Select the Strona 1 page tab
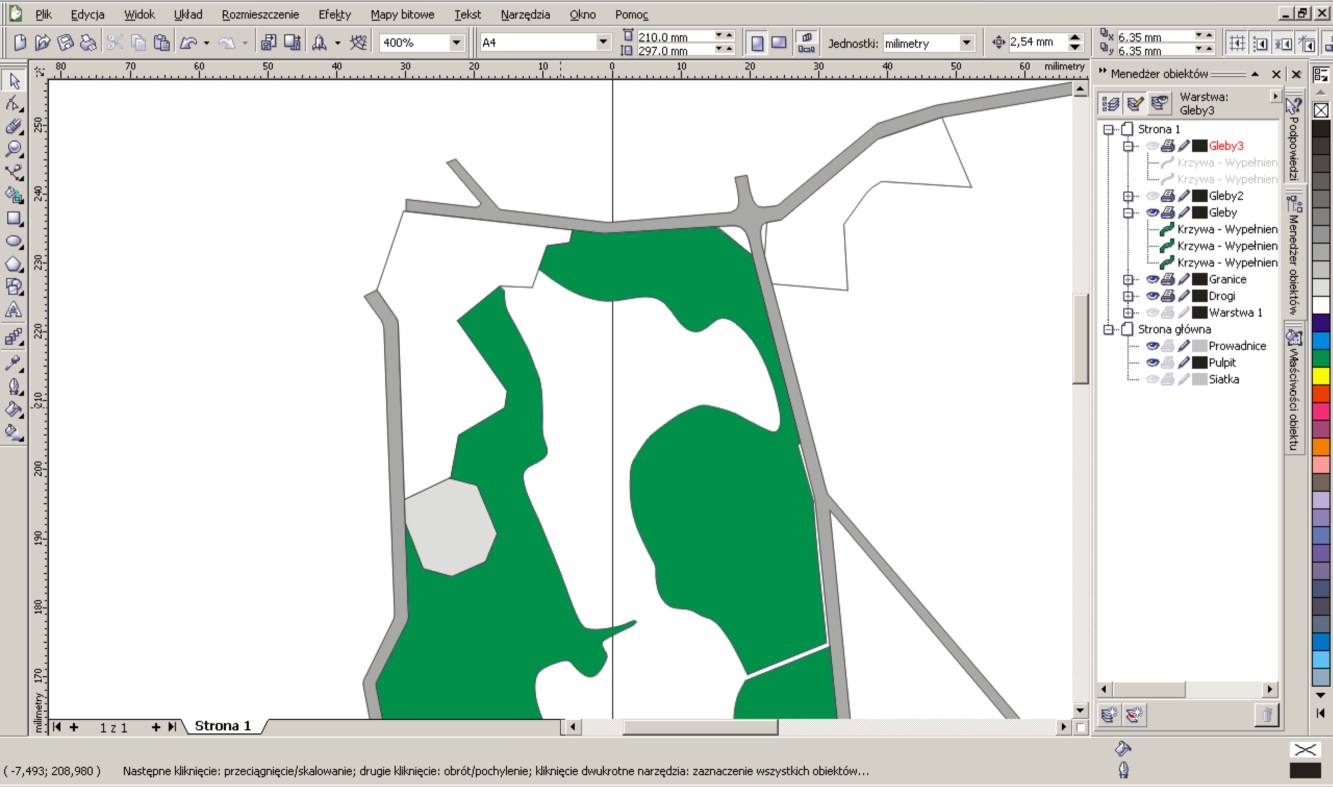 click(222, 726)
